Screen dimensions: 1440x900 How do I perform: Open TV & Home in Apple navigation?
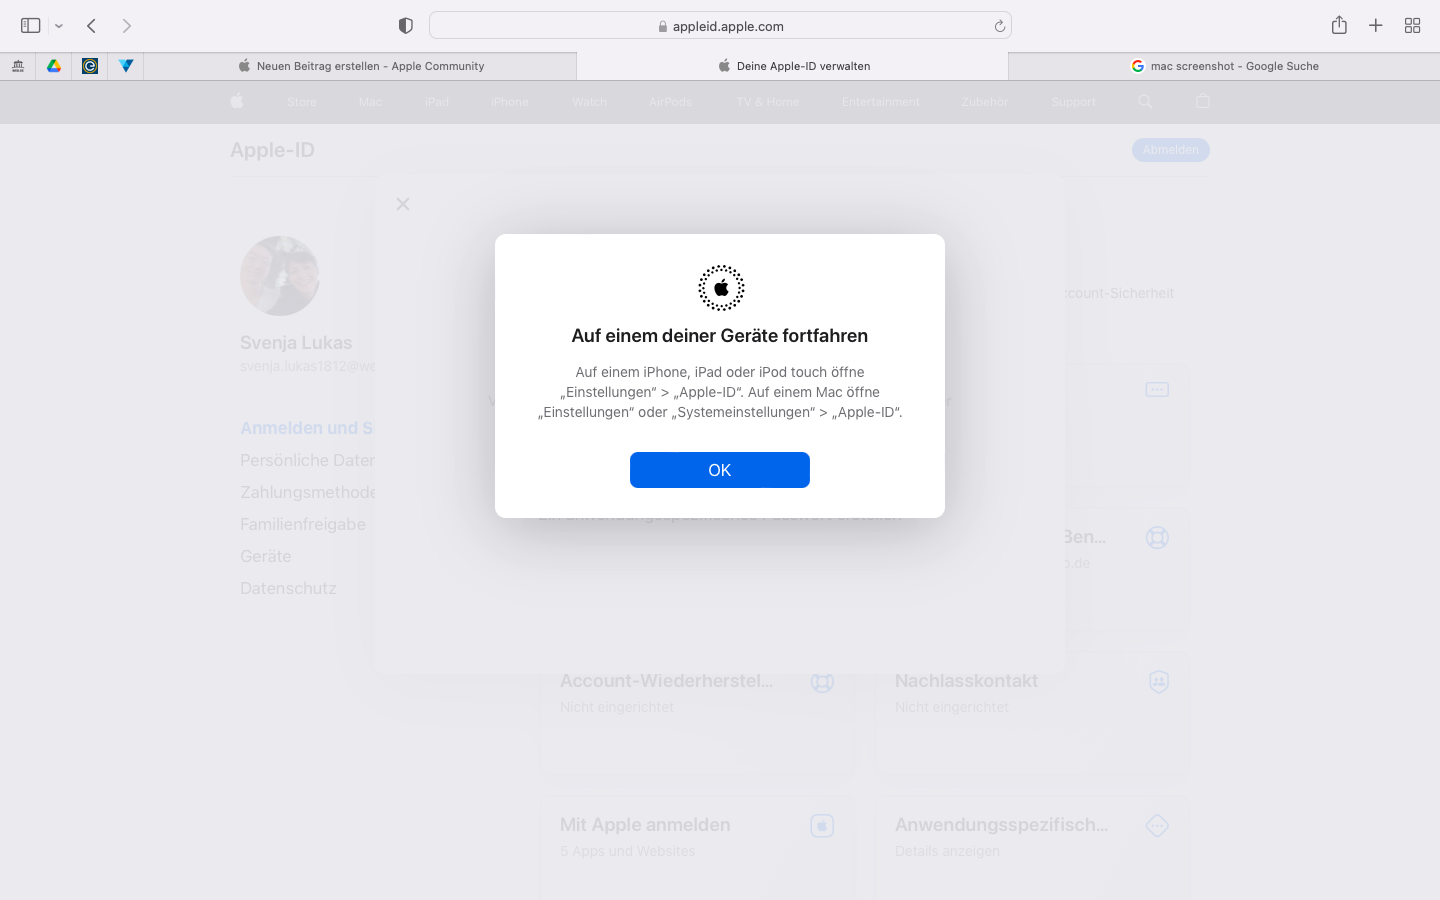tap(768, 102)
